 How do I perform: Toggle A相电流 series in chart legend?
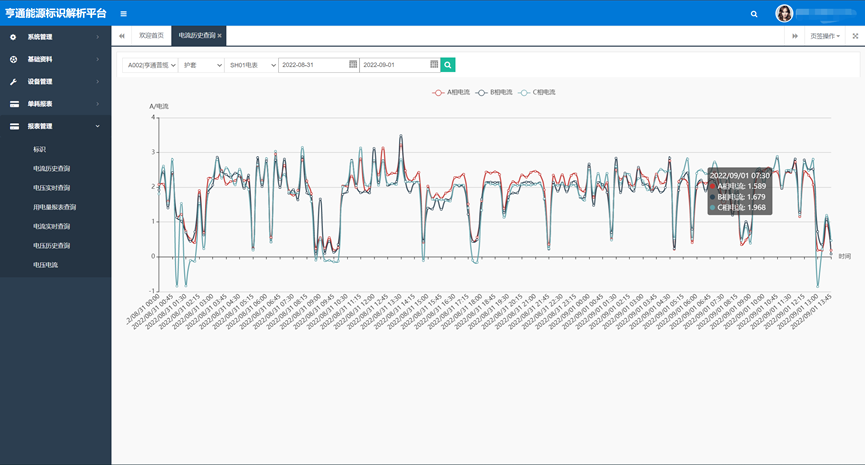pyautogui.click(x=449, y=92)
